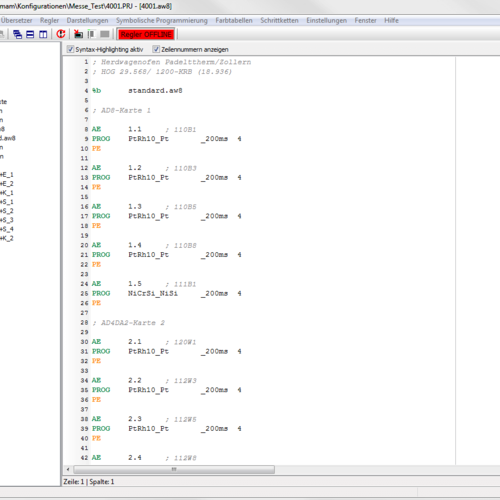Select the S_2 tree entry

click(7, 211)
